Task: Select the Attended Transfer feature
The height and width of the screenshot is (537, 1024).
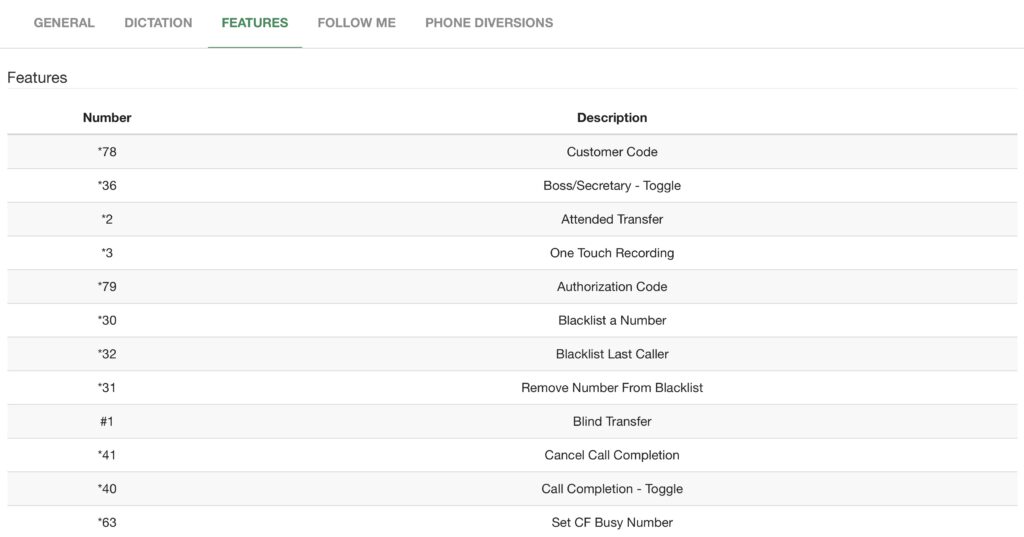Action: click(x=612, y=220)
